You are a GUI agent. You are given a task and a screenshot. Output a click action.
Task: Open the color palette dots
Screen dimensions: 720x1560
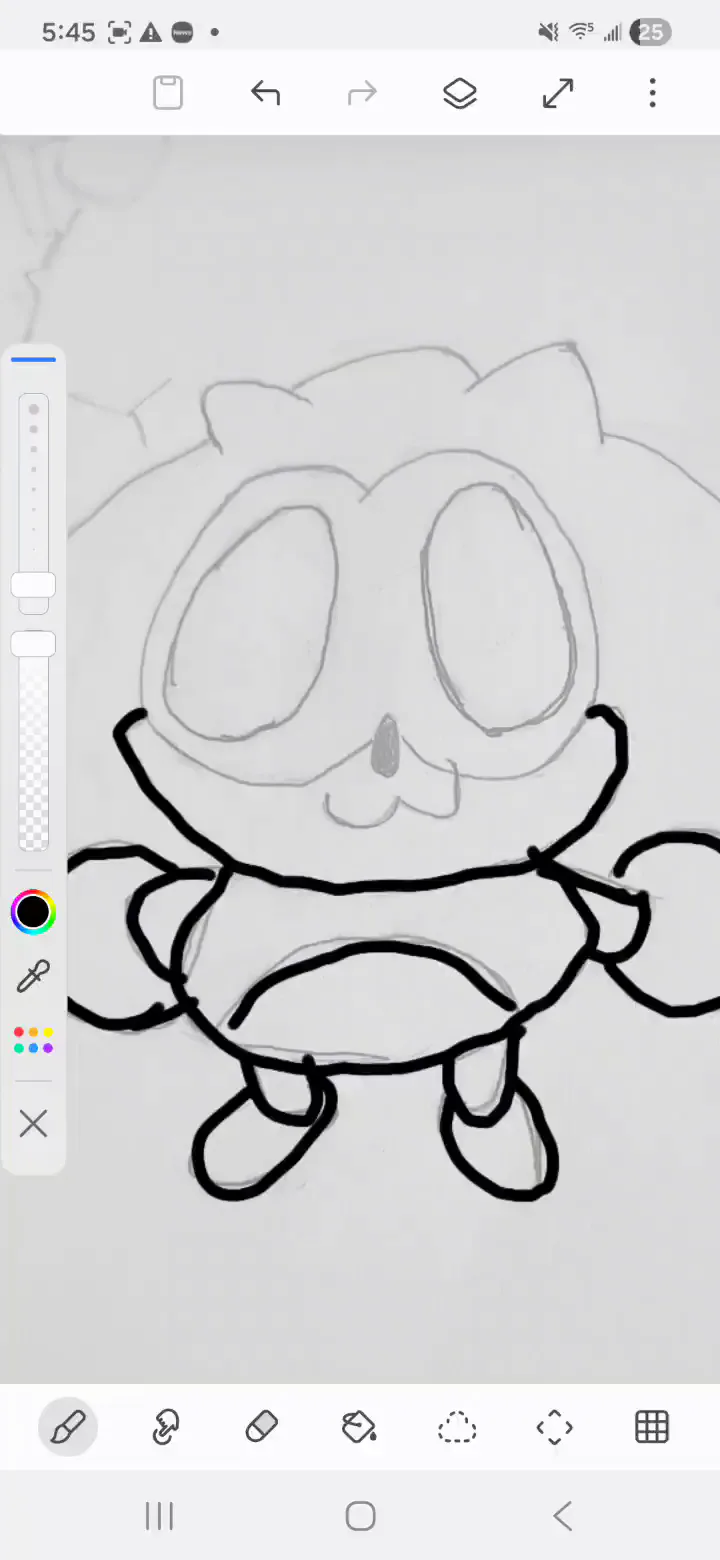(x=33, y=1040)
